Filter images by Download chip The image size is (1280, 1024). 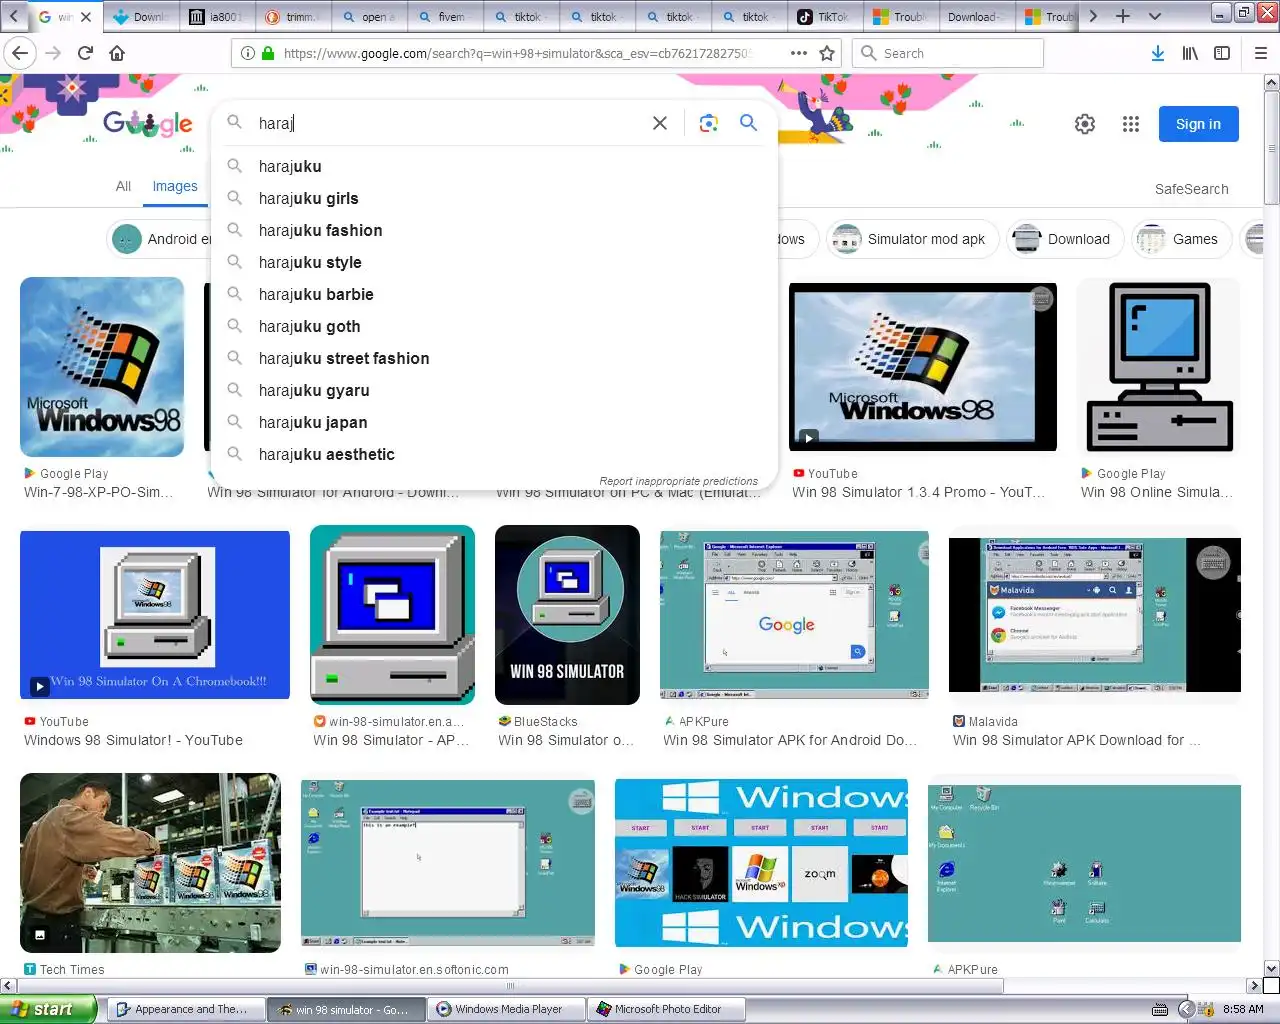1065,239
